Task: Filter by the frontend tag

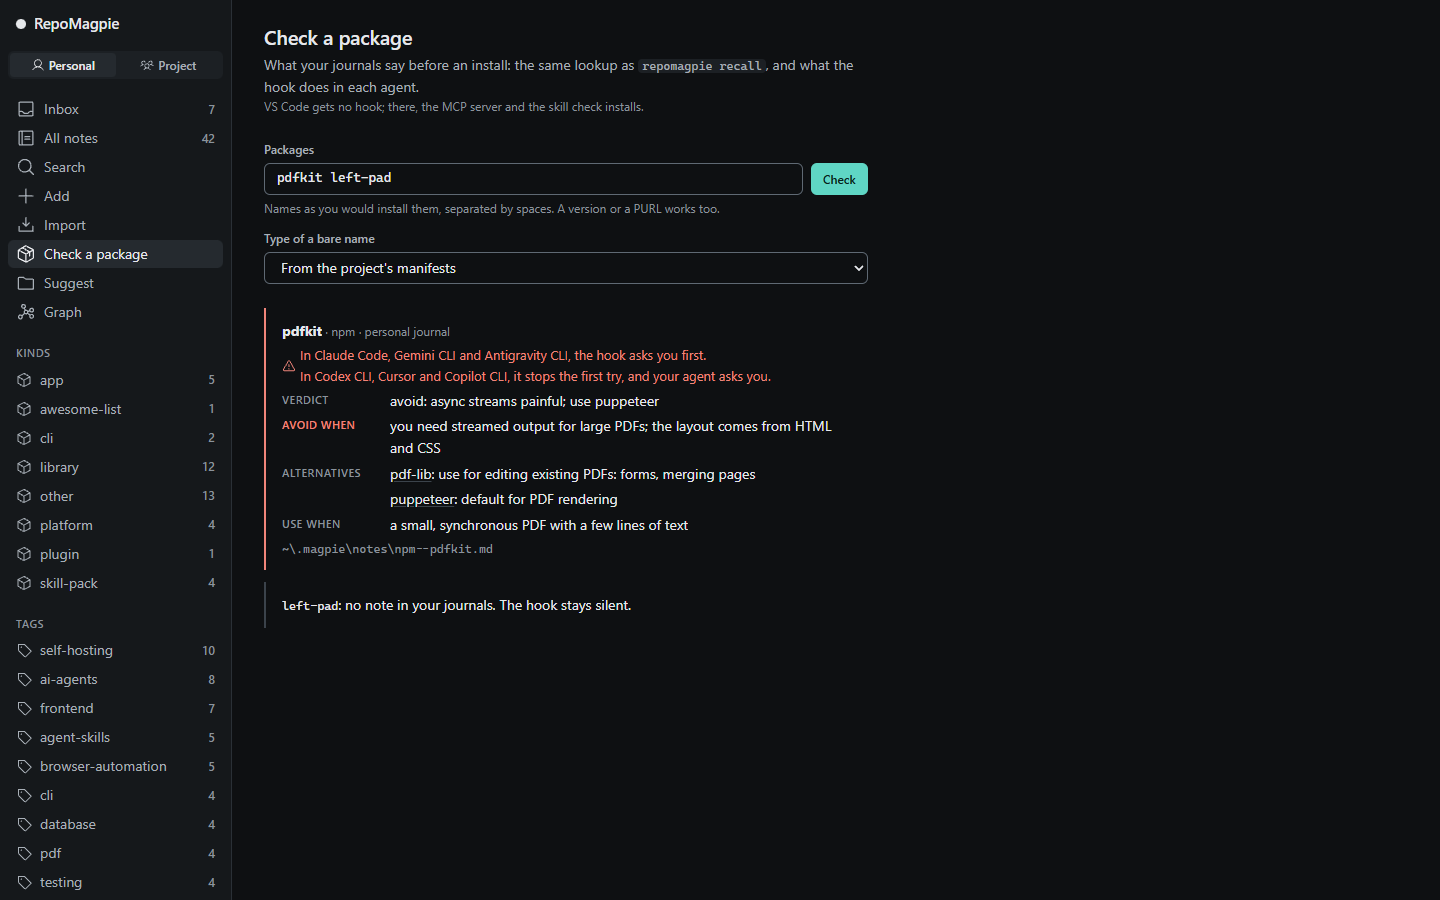Action: pos(115,708)
